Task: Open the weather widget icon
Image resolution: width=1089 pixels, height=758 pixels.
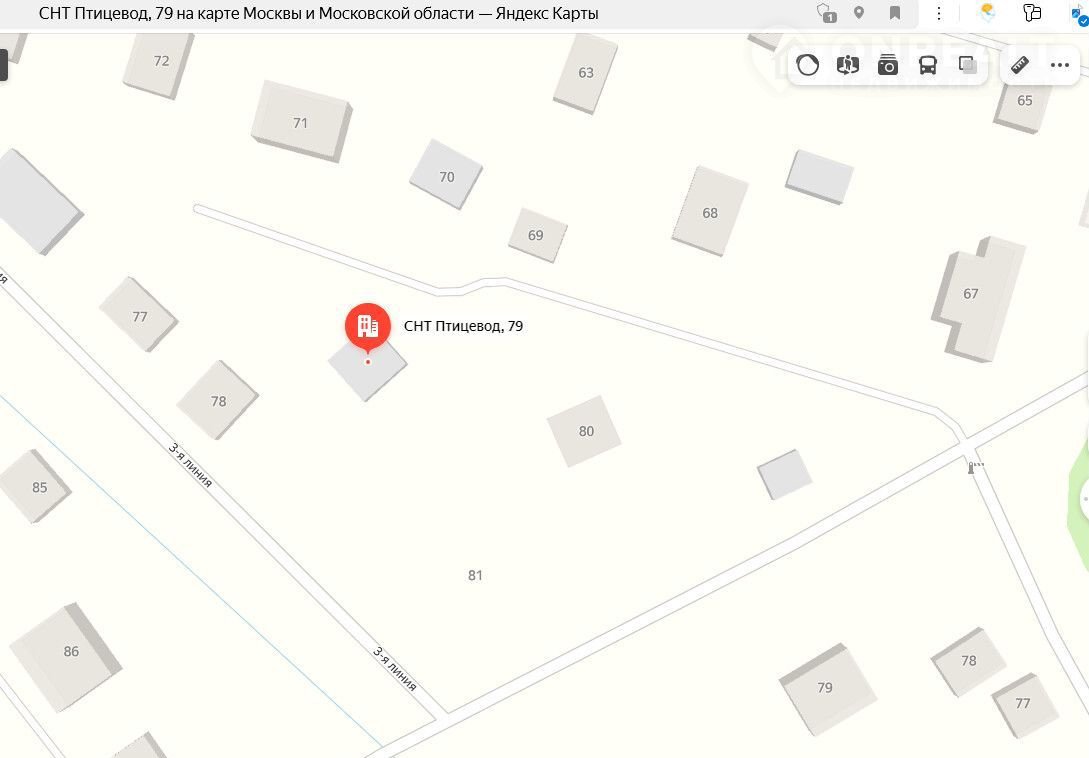Action: pos(987,12)
